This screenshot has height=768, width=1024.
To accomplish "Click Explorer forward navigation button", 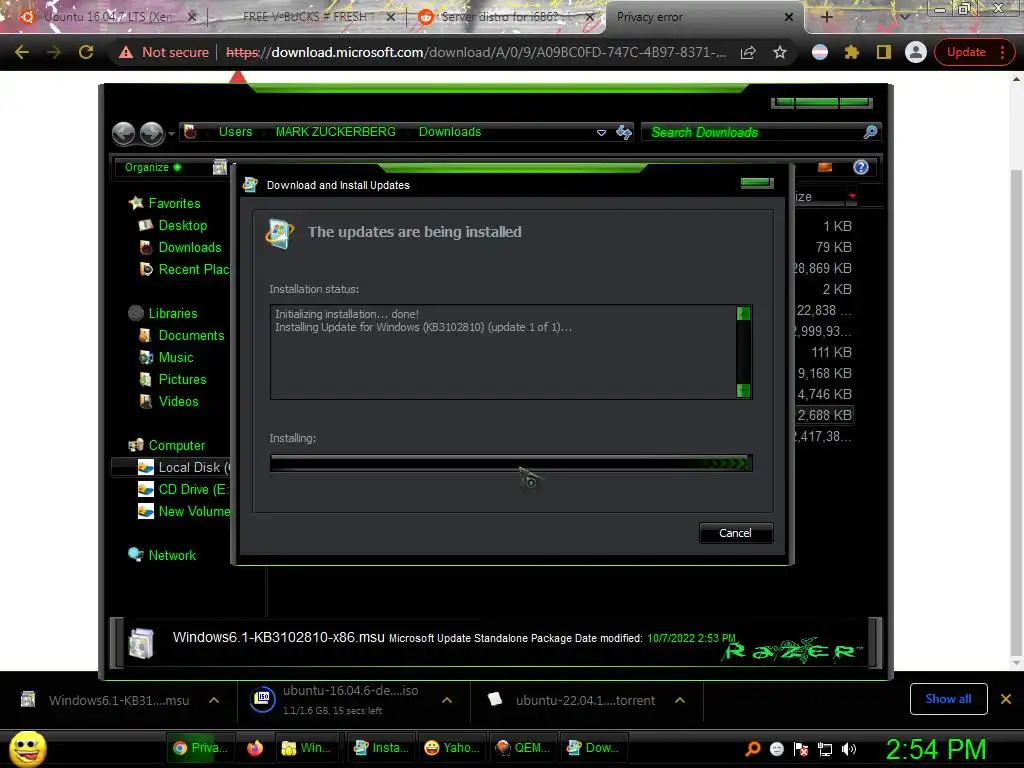I will pos(152,133).
